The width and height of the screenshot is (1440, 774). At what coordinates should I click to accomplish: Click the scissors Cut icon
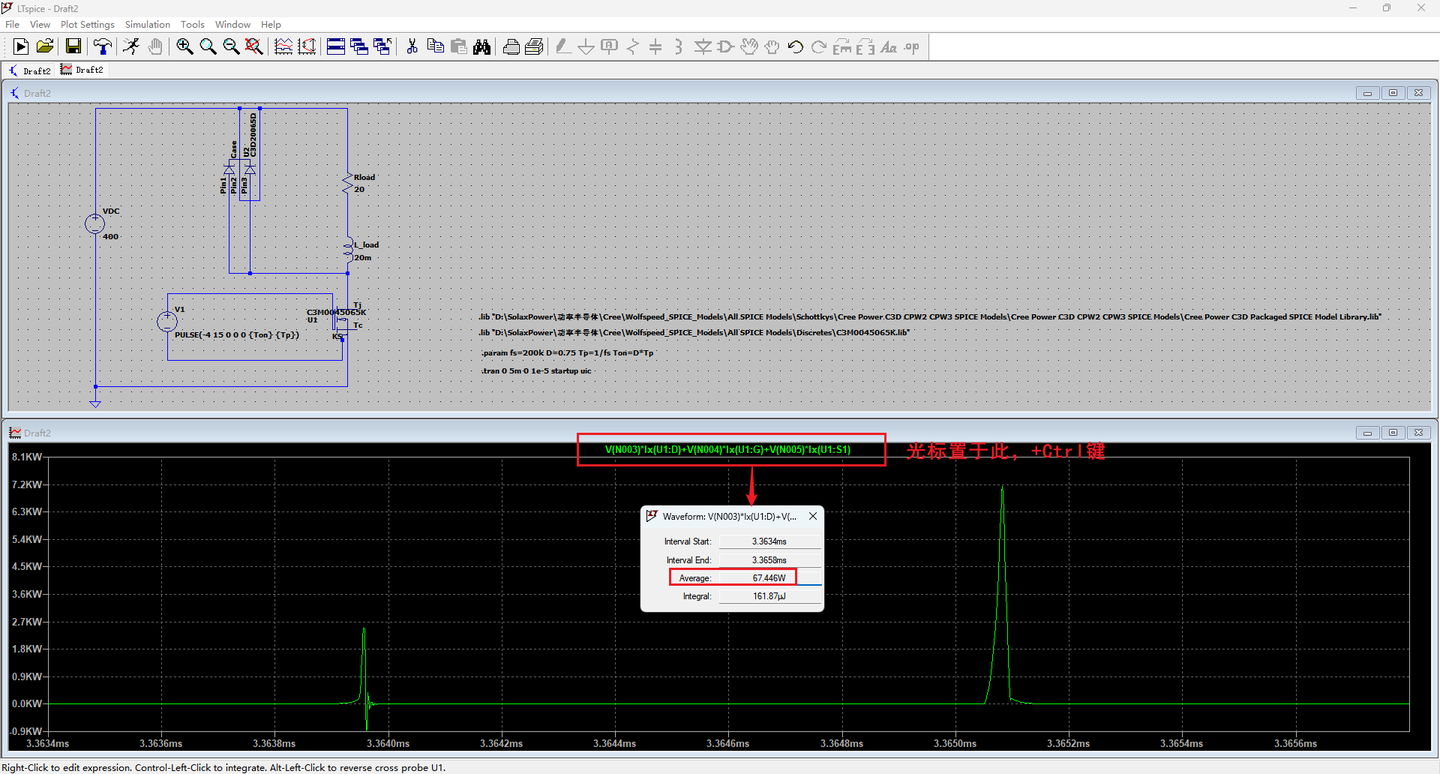click(x=411, y=46)
